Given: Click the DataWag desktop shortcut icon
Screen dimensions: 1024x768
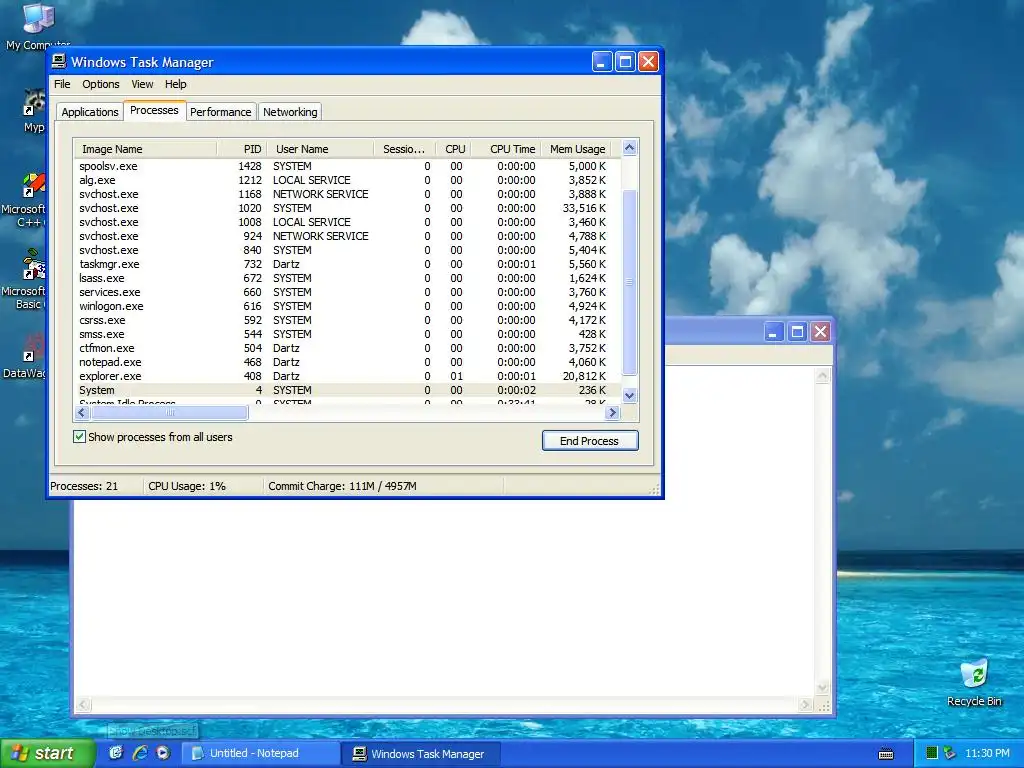Looking at the screenshot, I should pos(26,356).
